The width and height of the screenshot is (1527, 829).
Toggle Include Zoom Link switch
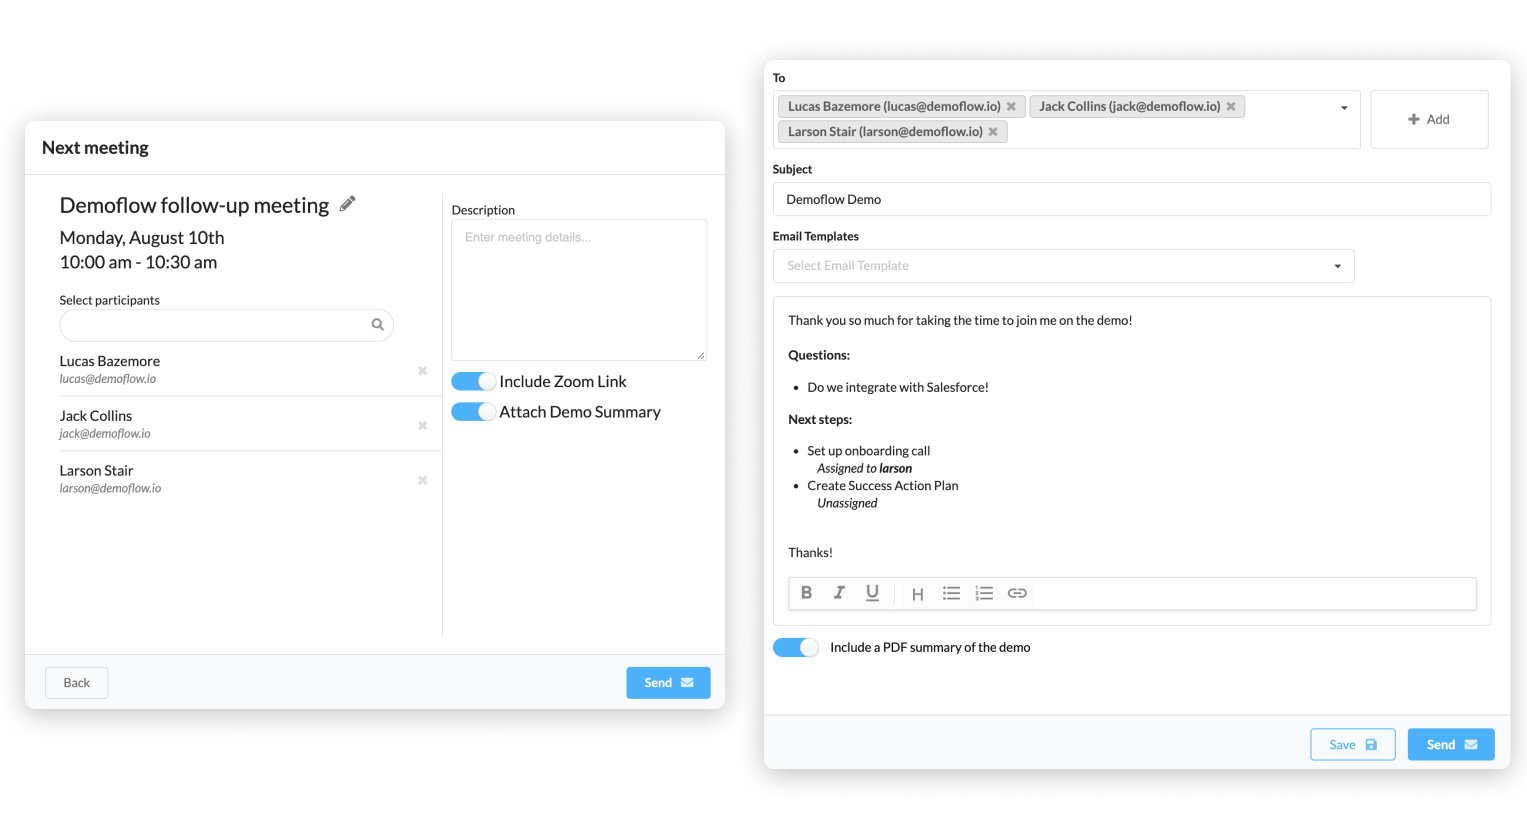click(x=473, y=381)
